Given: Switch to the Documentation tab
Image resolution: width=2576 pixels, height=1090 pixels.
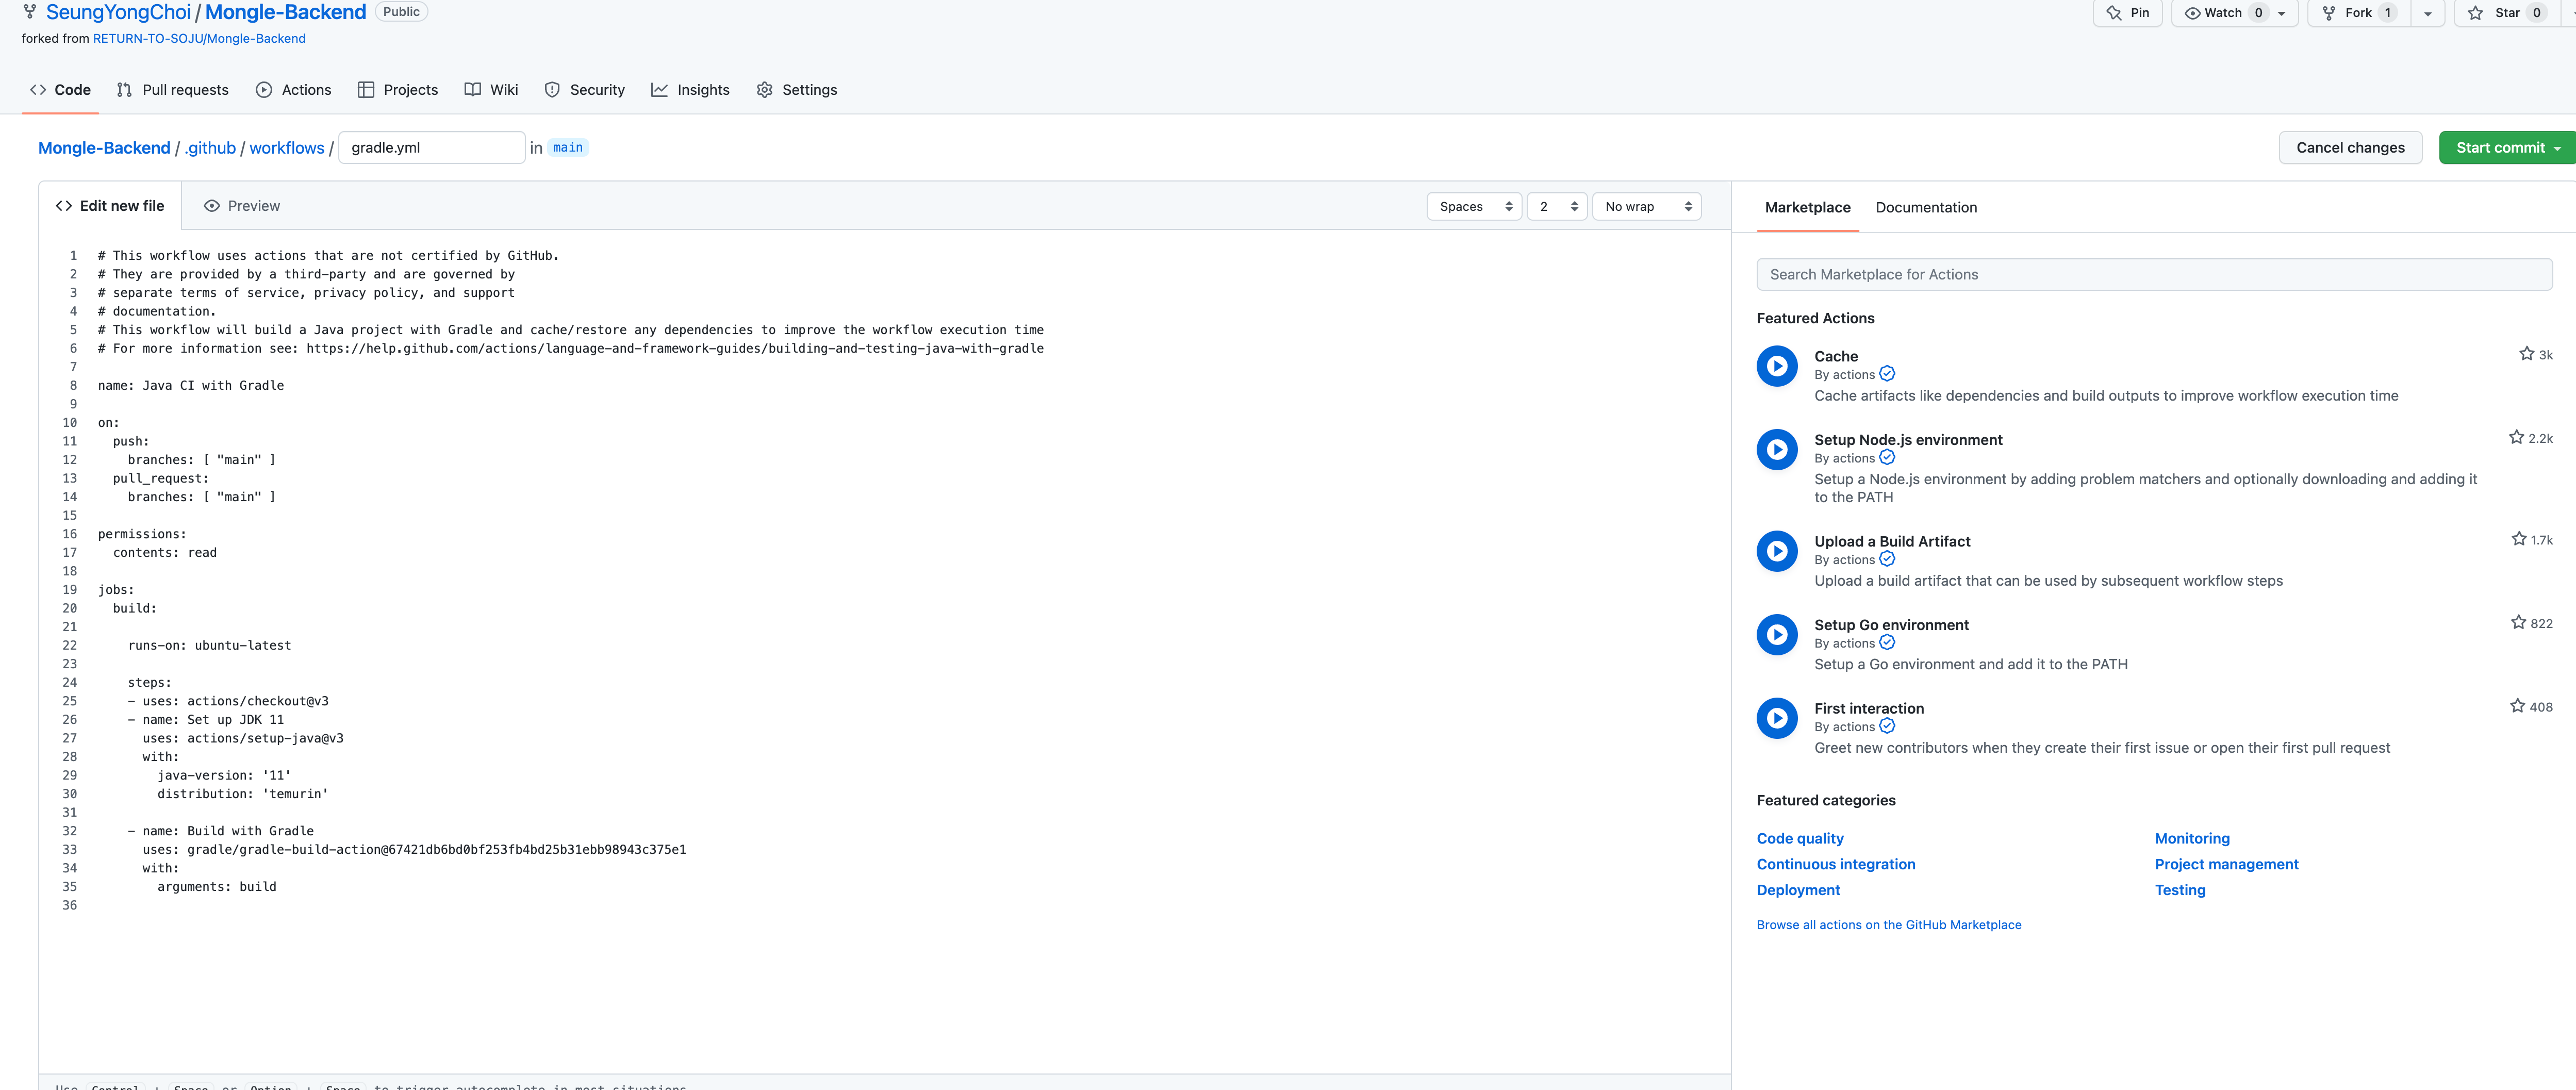Looking at the screenshot, I should pos(1925,208).
